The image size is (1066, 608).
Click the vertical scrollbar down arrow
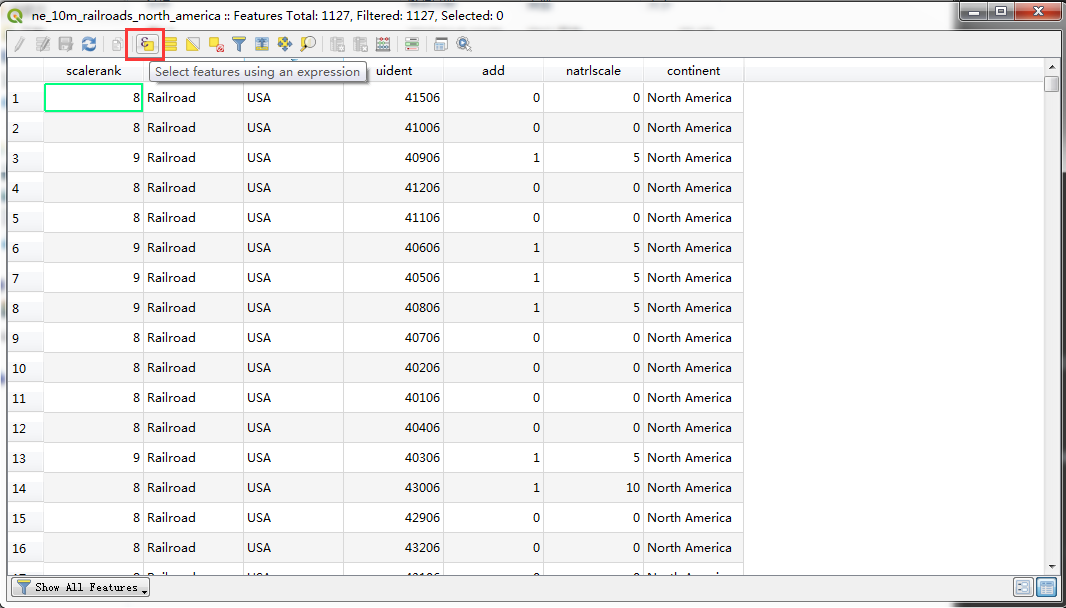coord(1052,567)
